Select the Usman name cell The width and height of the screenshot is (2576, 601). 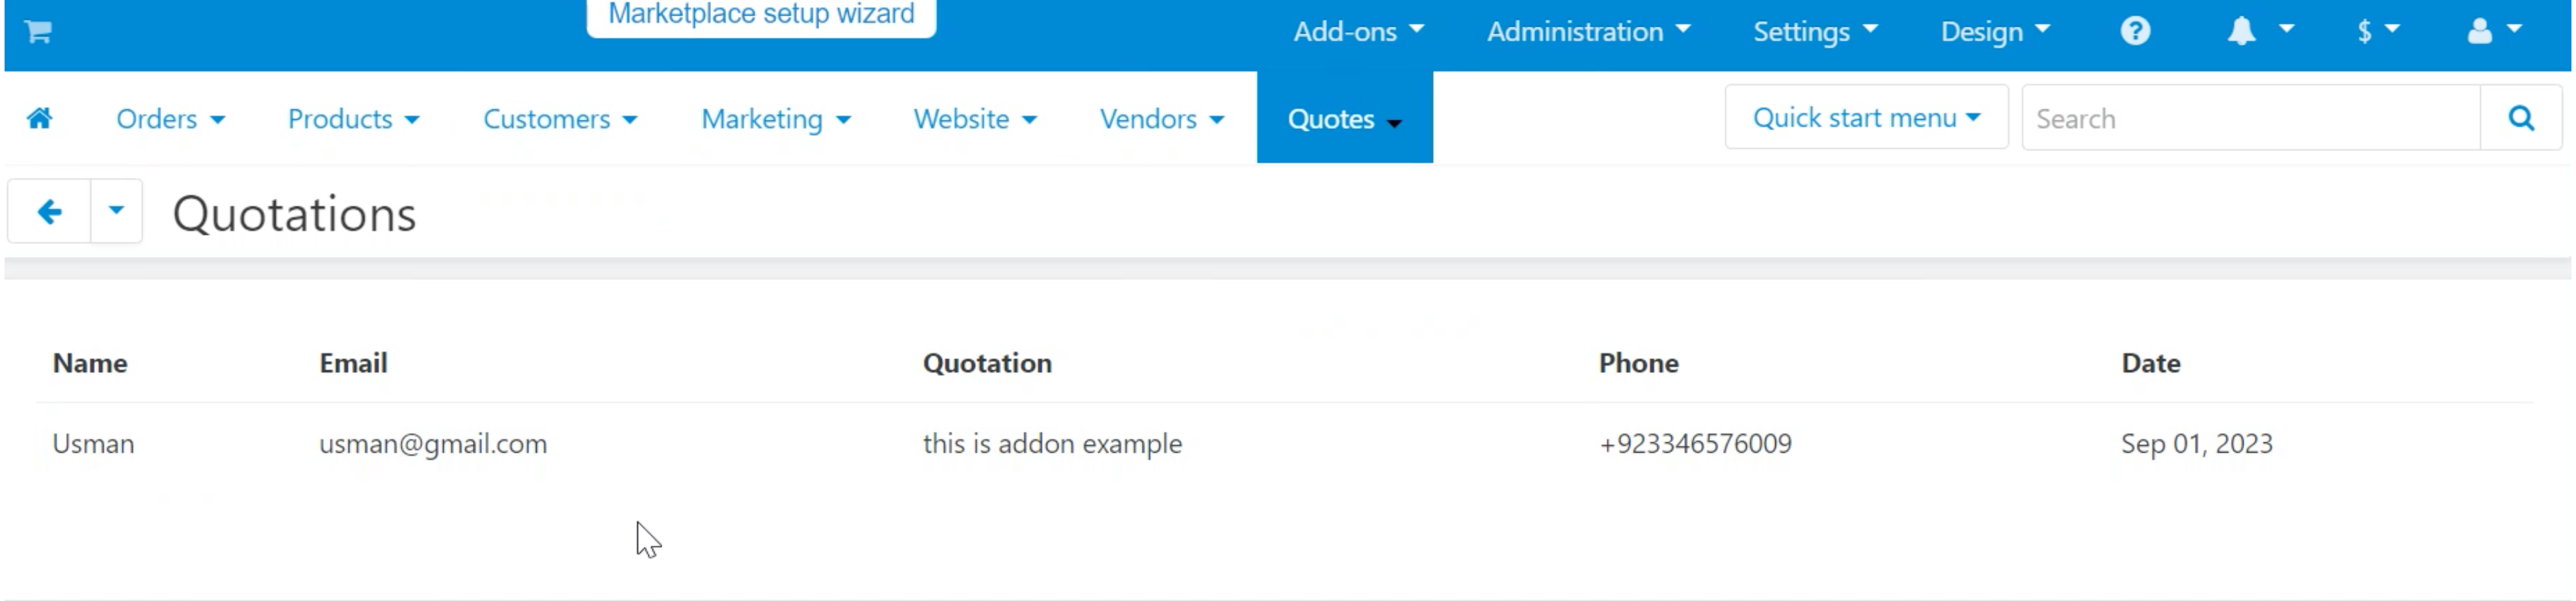coord(93,443)
